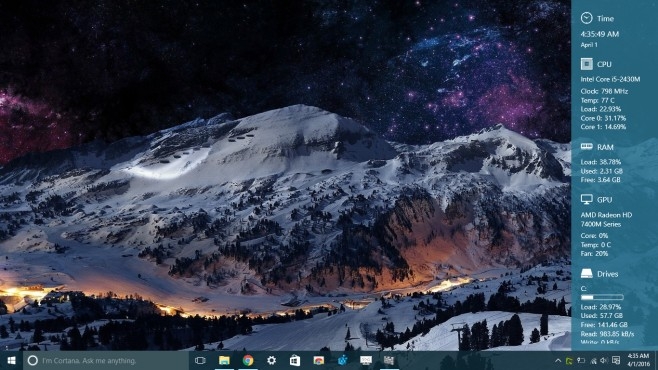
Task: Click the Time clock icon in the sidebar
Action: pyautogui.click(x=586, y=18)
